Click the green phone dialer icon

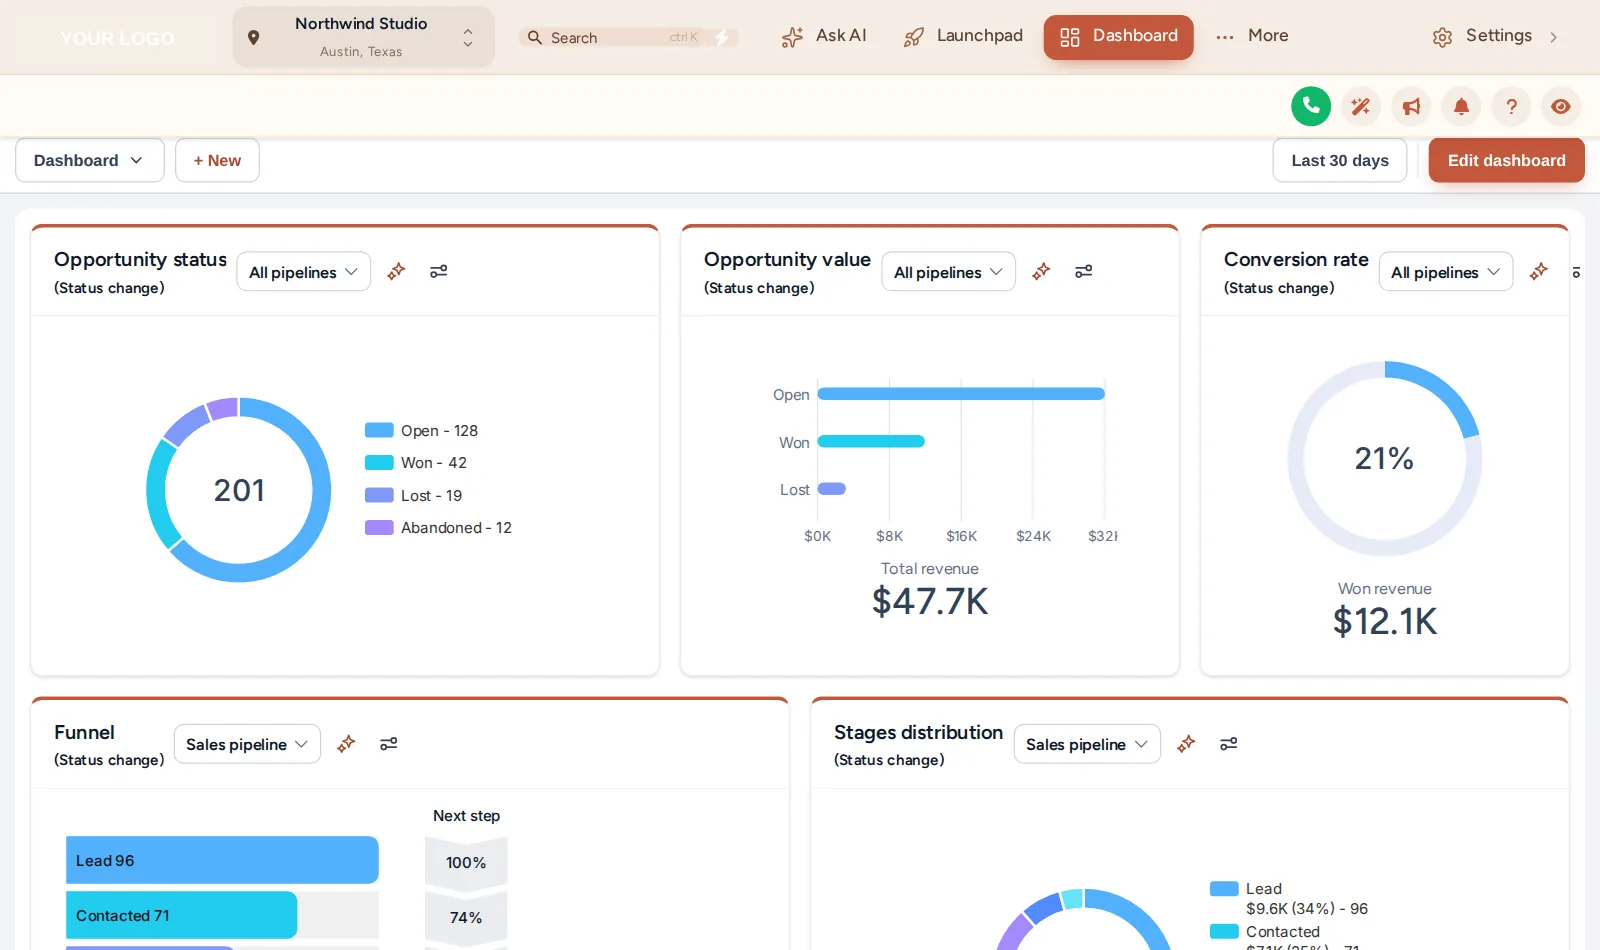pos(1311,106)
